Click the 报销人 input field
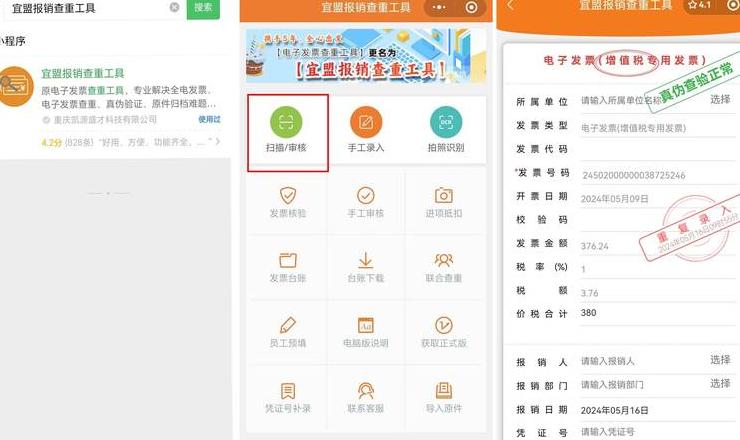 tap(608, 361)
